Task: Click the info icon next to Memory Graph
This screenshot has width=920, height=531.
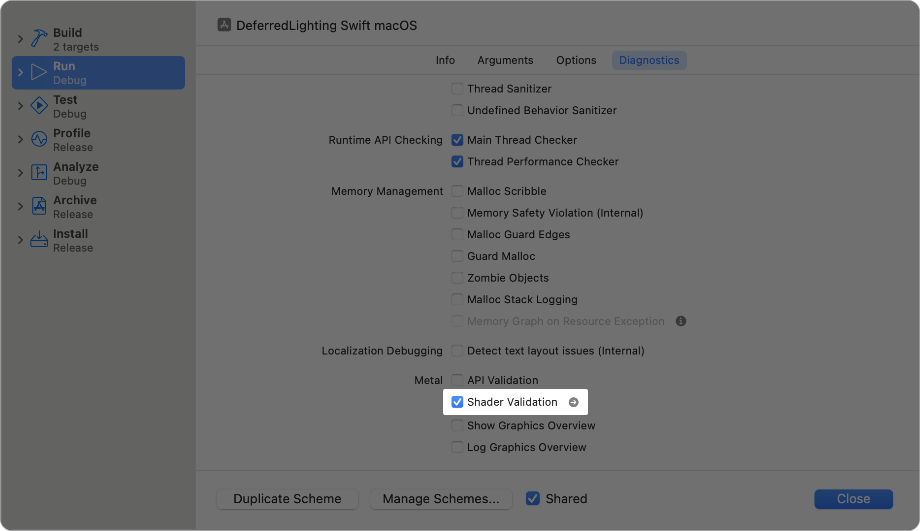Action: pos(681,321)
